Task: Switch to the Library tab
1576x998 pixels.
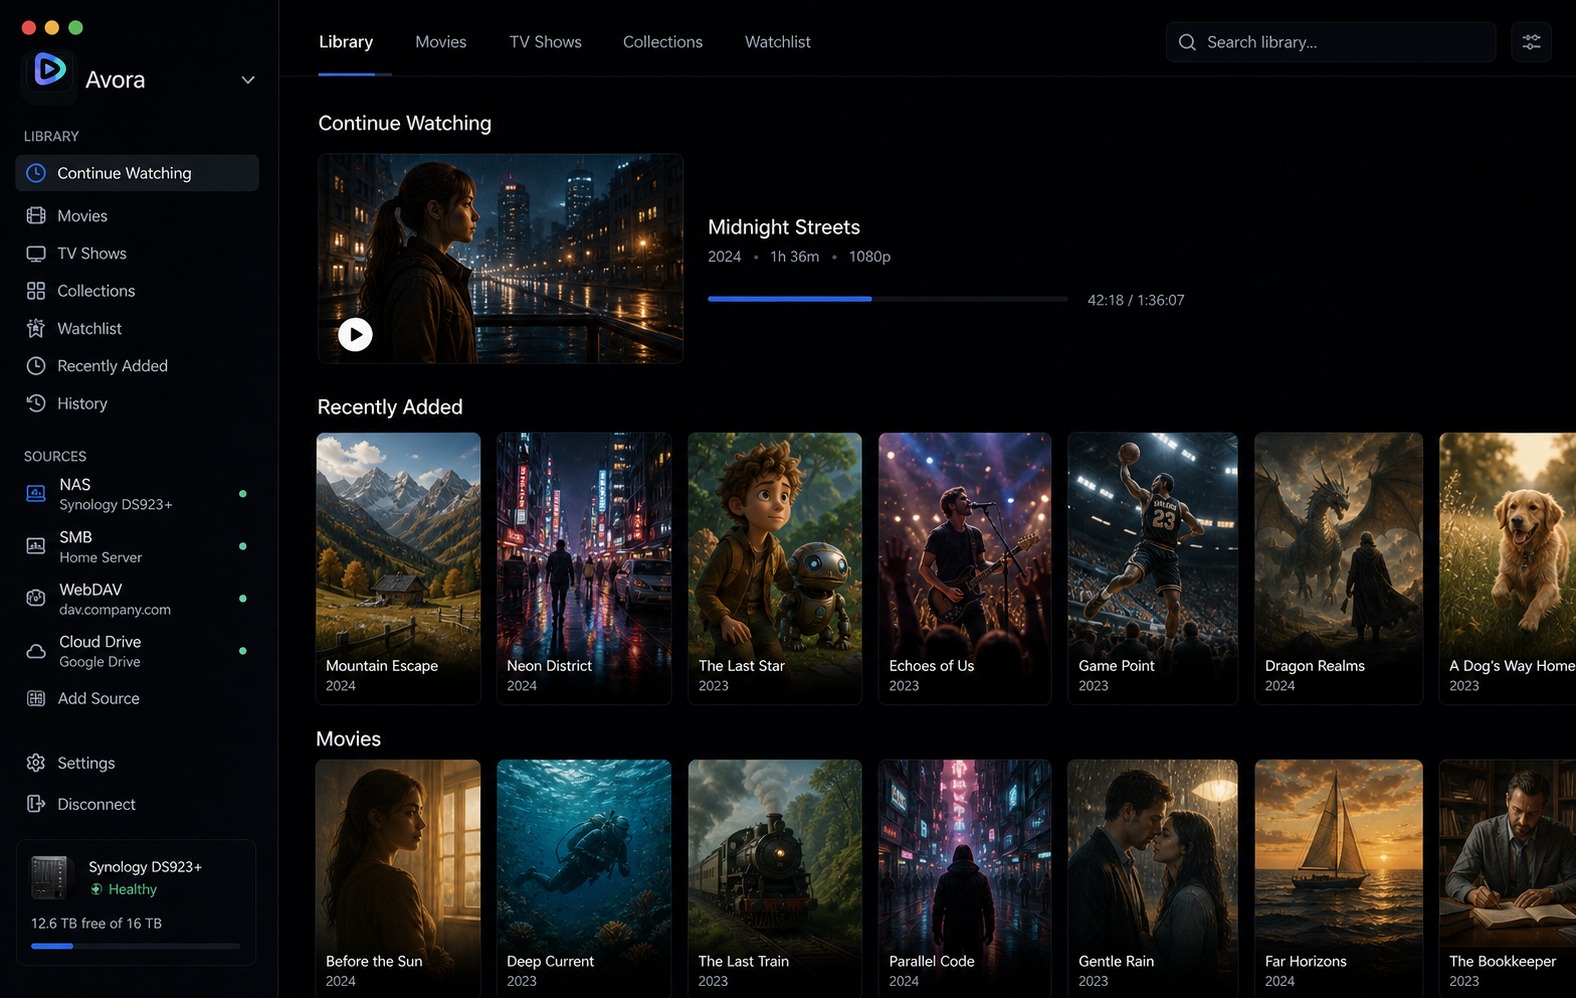Action: pos(346,42)
